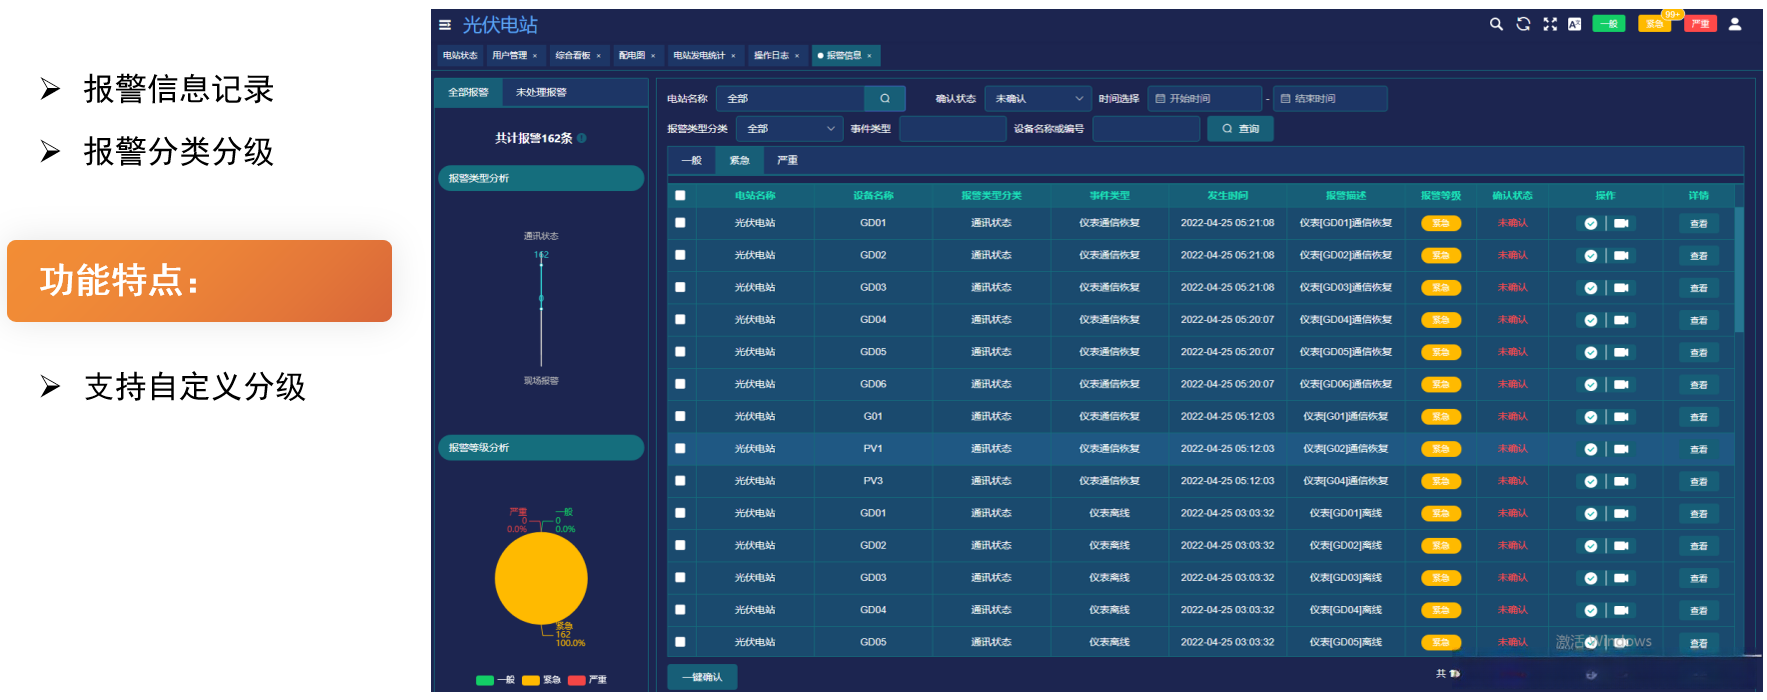Open the camera in the PV3 row
The height and width of the screenshot is (700, 1767).
pyautogui.click(x=1621, y=481)
